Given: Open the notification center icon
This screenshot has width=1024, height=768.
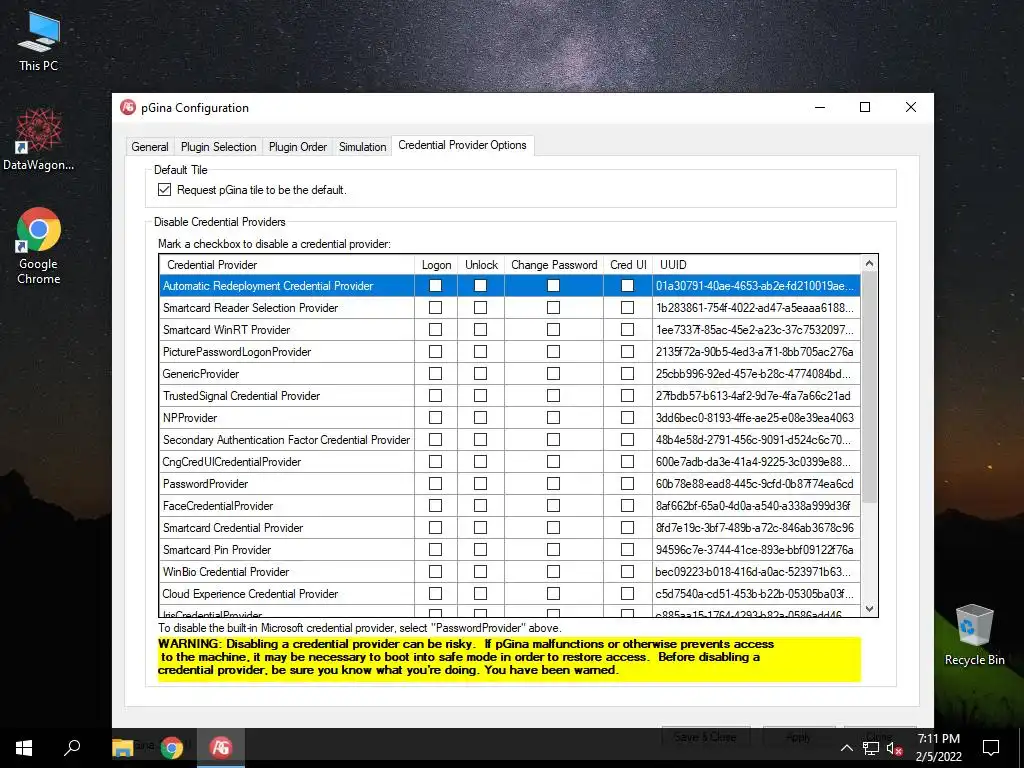Looking at the screenshot, I should [x=991, y=748].
